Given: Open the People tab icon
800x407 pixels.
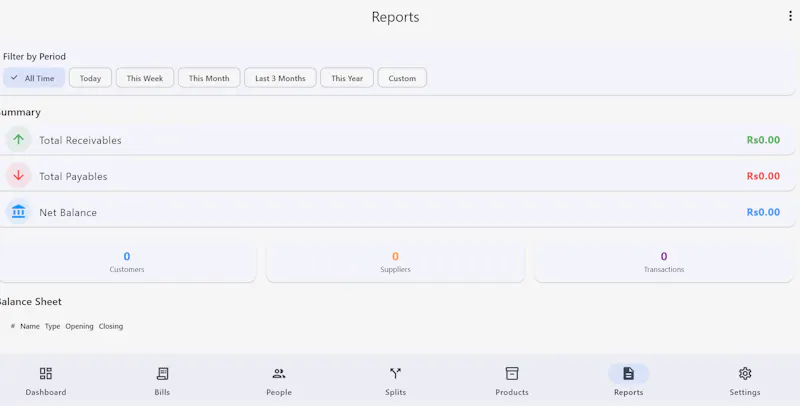Looking at the screenshot, I should [279, 373].
